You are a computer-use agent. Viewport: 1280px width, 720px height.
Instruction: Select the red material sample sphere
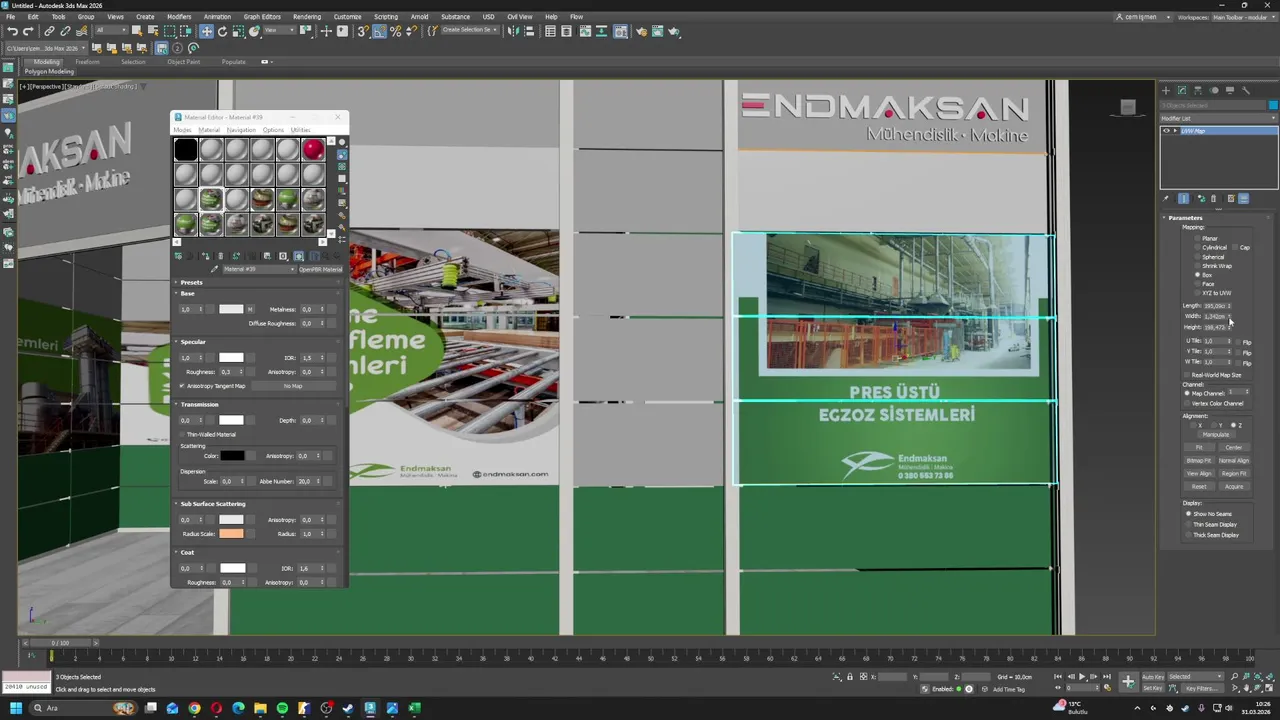(x=313, y=150)
